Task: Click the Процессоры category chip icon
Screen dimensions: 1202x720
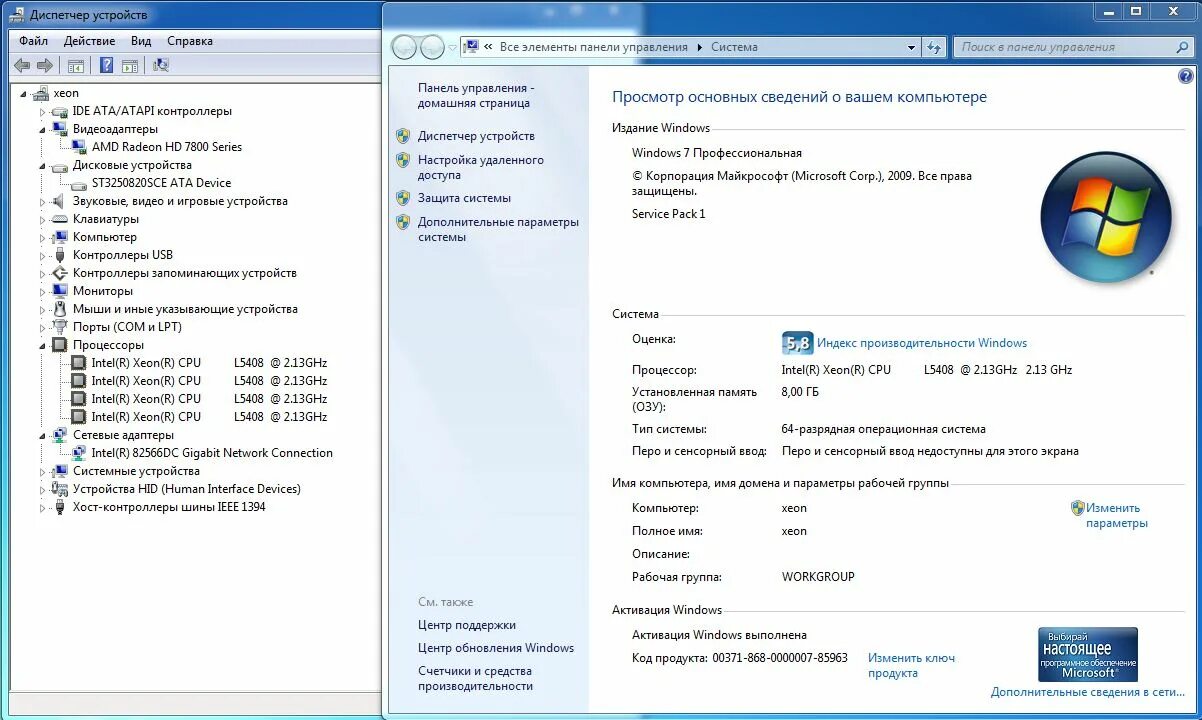Action: click(x=60, y=345)
